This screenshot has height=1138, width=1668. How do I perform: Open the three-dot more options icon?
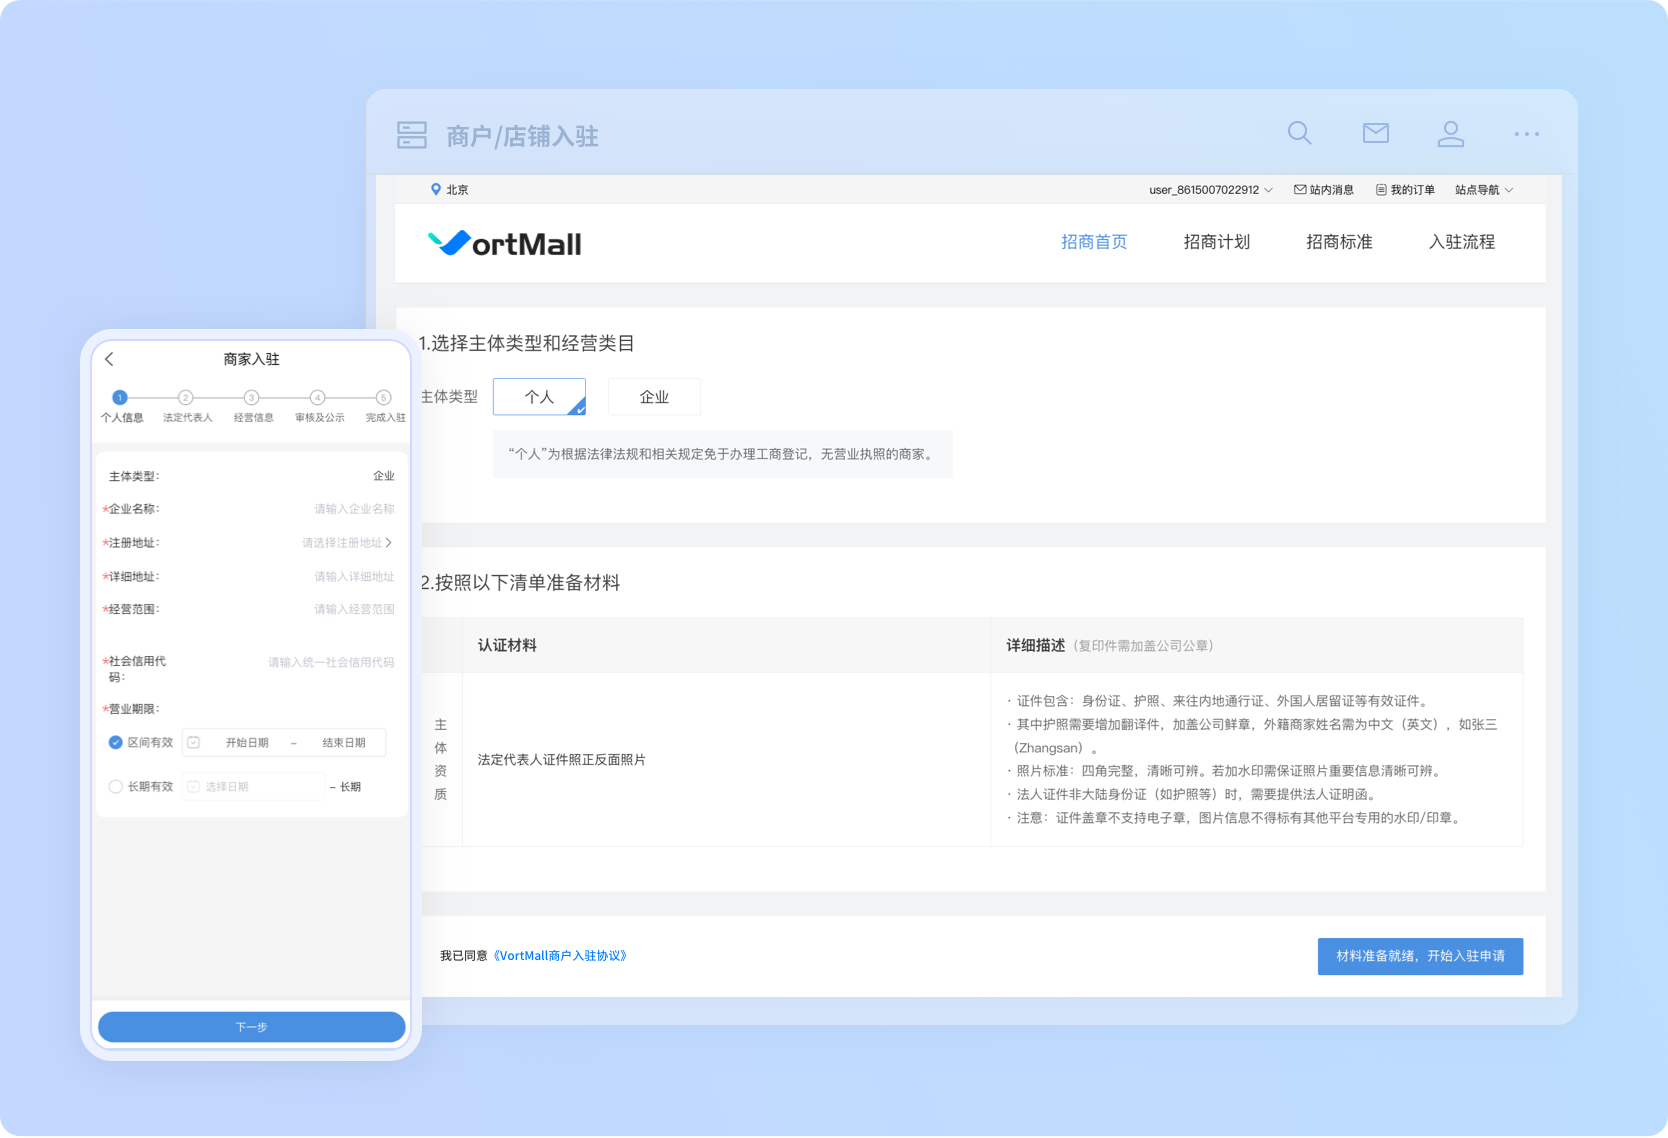point(1526,134)
